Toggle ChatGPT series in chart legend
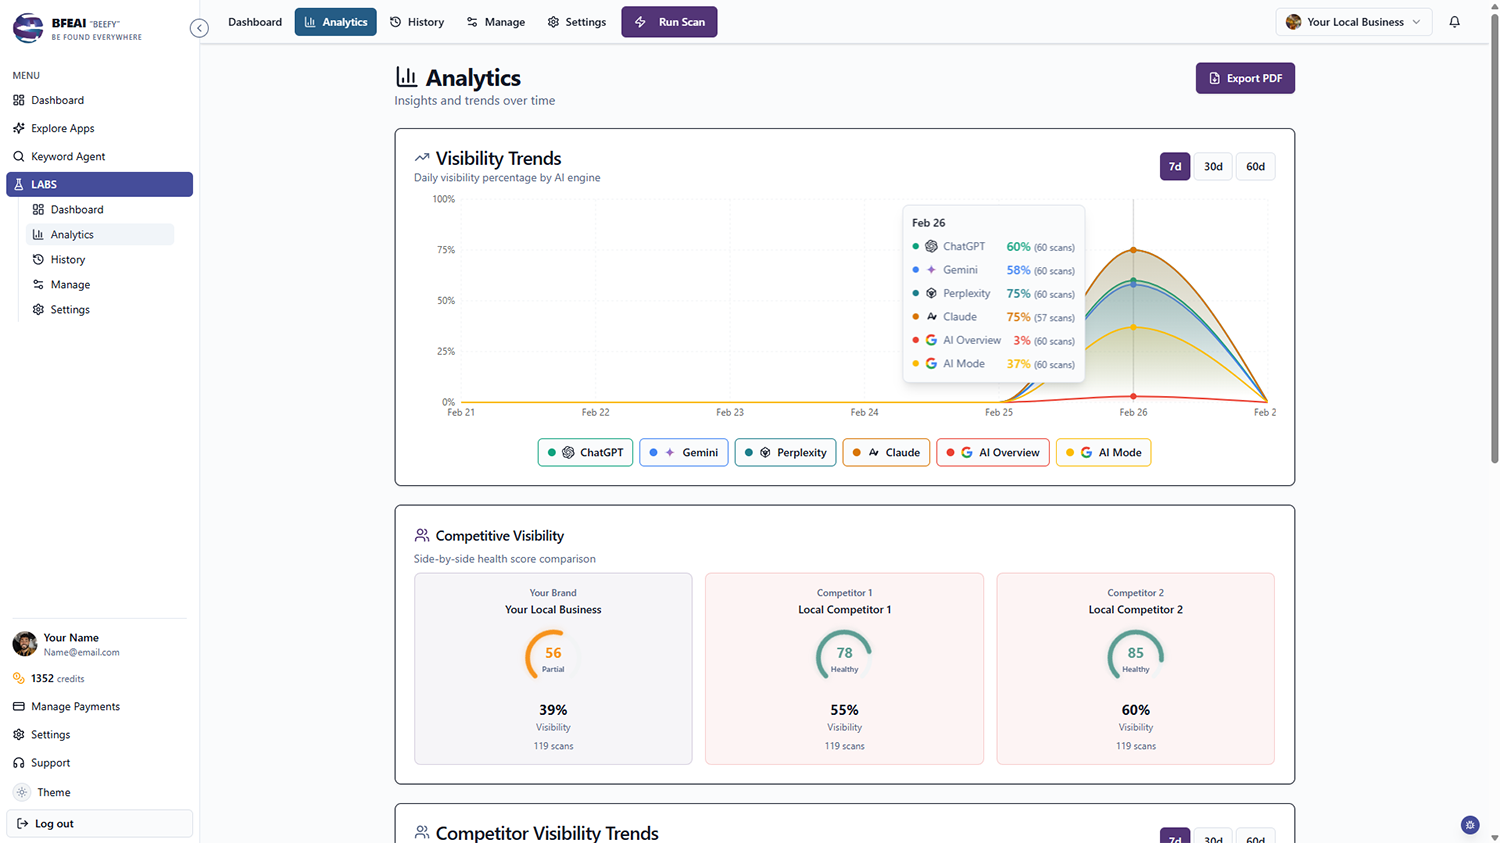The height and width of the screenshot is (843, 1500). pos(585,452)
